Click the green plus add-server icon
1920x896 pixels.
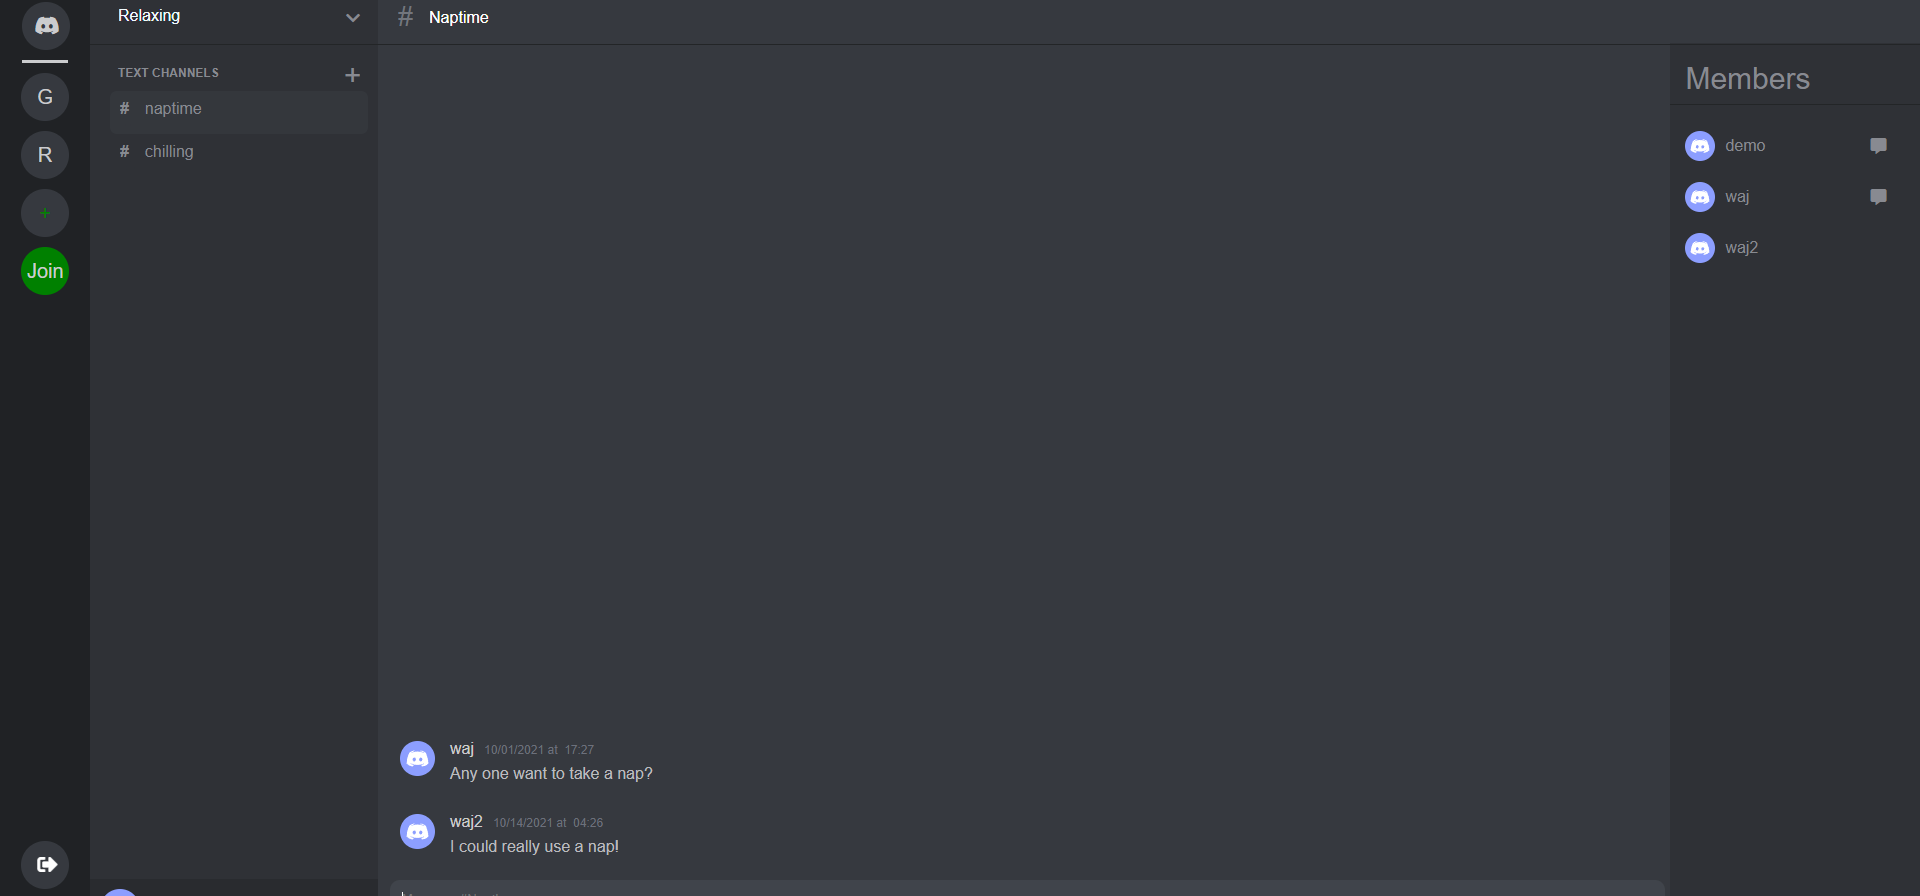(45, 213)
